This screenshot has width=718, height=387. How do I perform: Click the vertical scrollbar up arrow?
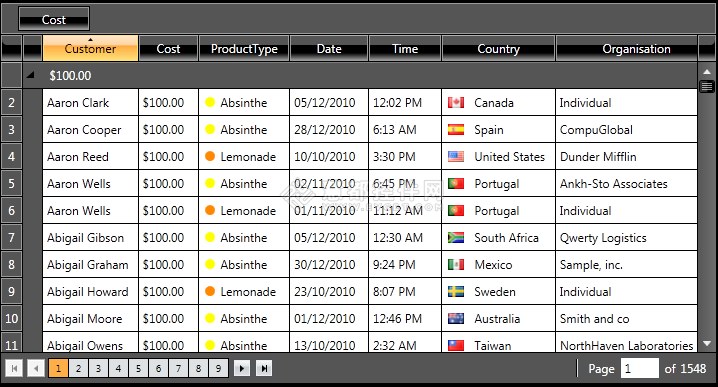pyautogui.click(x=707, y=71)
